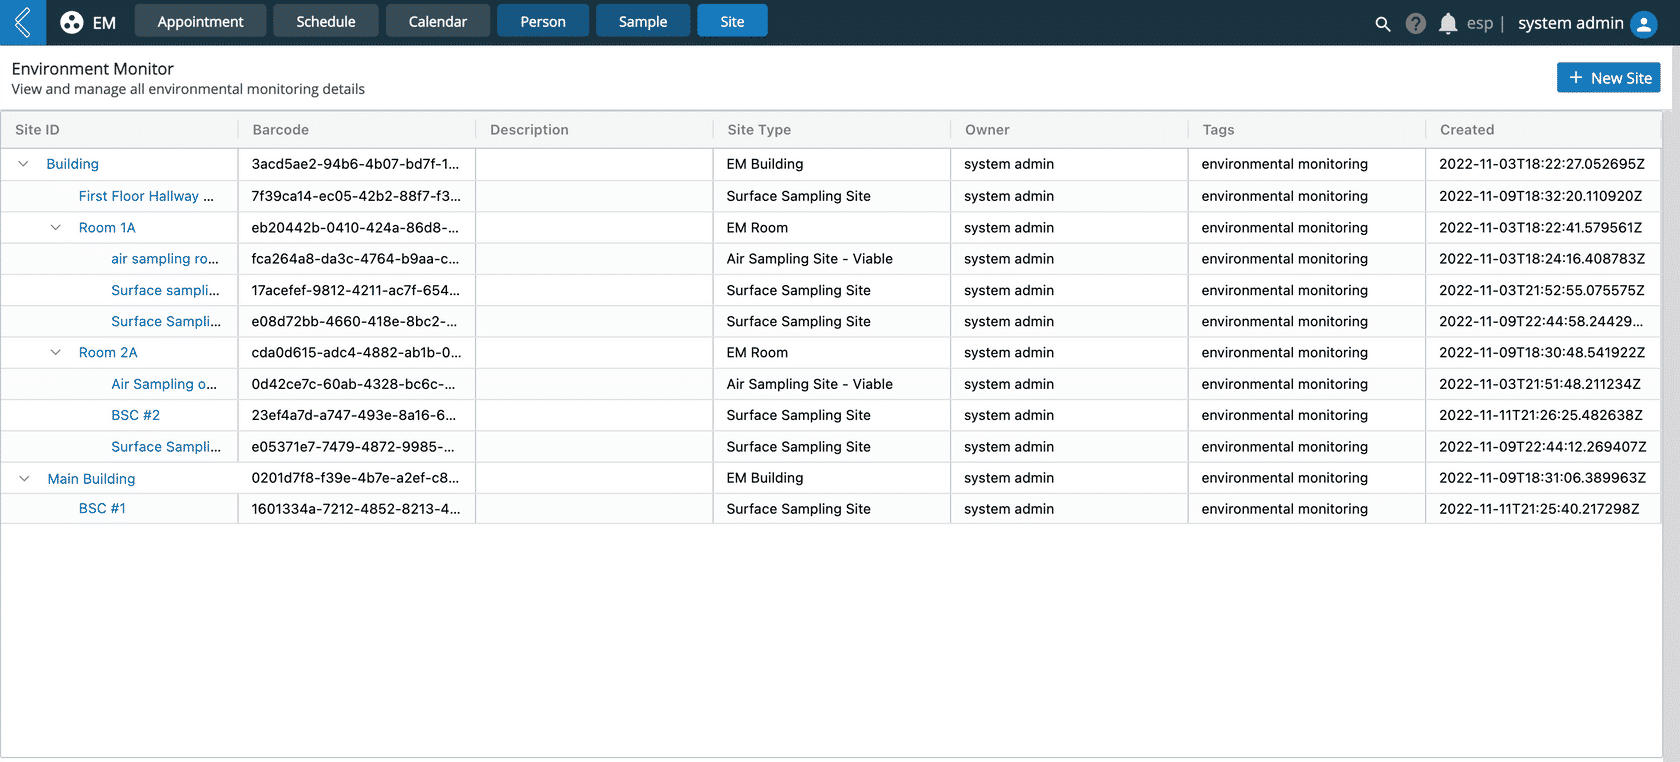Open the 'air sampling ro...' site link
1680x762 pixels.
(x=165, y=259)
